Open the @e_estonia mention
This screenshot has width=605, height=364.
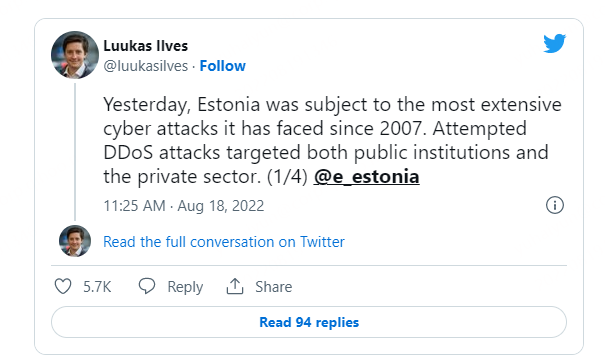point(366,177)
